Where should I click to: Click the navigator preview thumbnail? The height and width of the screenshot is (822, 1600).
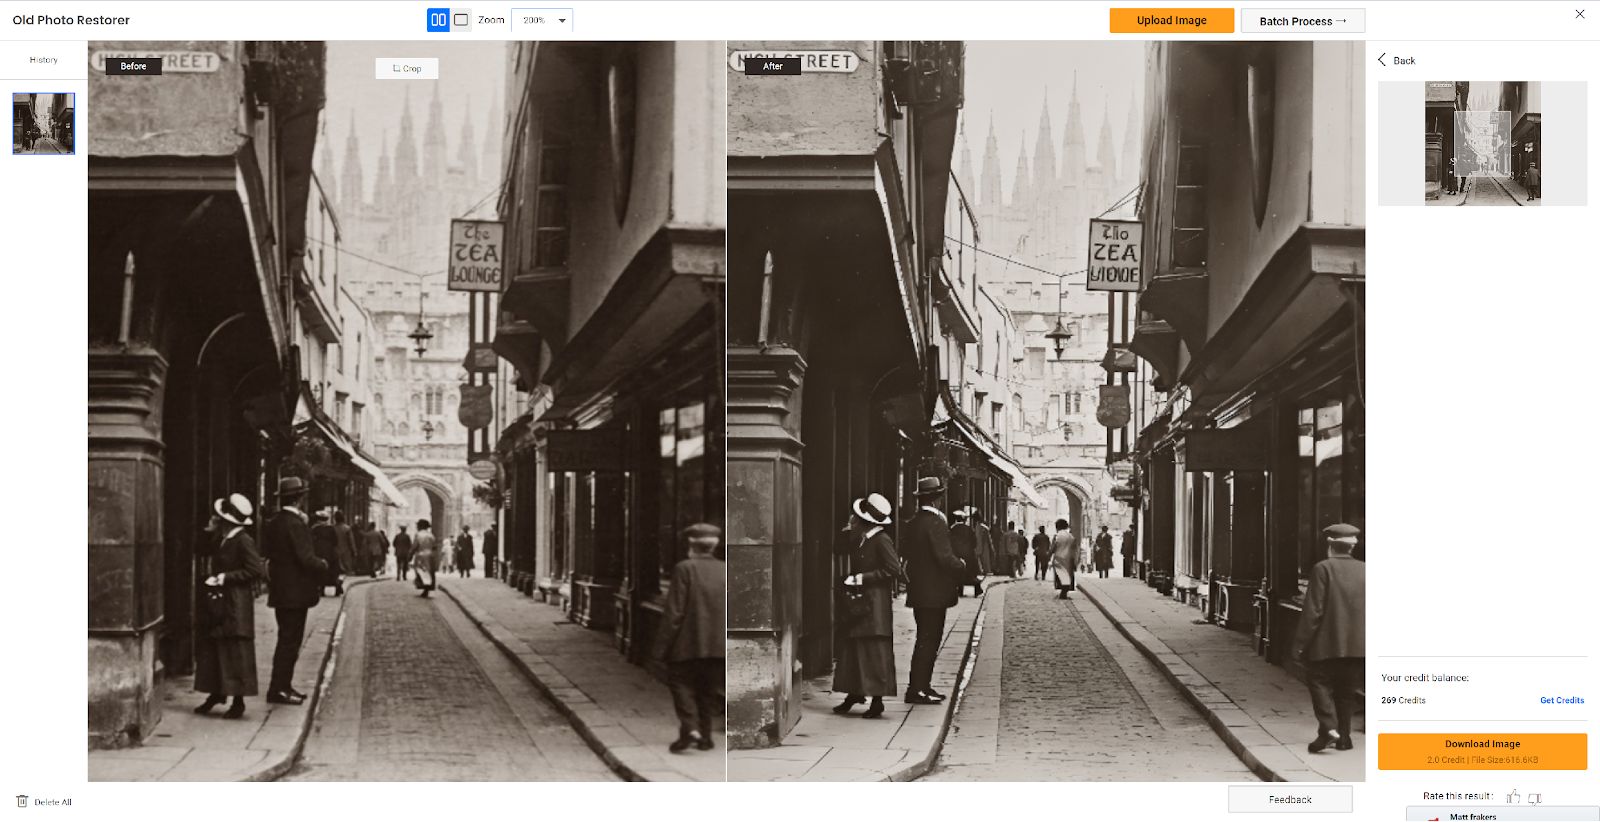coord(1483,143)
